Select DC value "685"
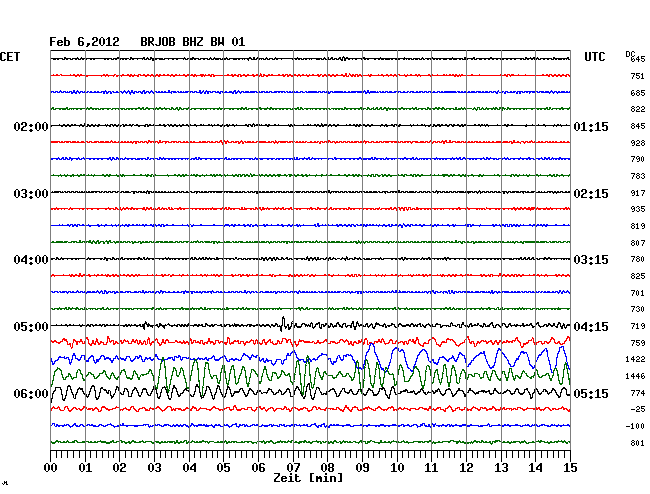This screenshot has height=494, width=650. pos(638,93)
